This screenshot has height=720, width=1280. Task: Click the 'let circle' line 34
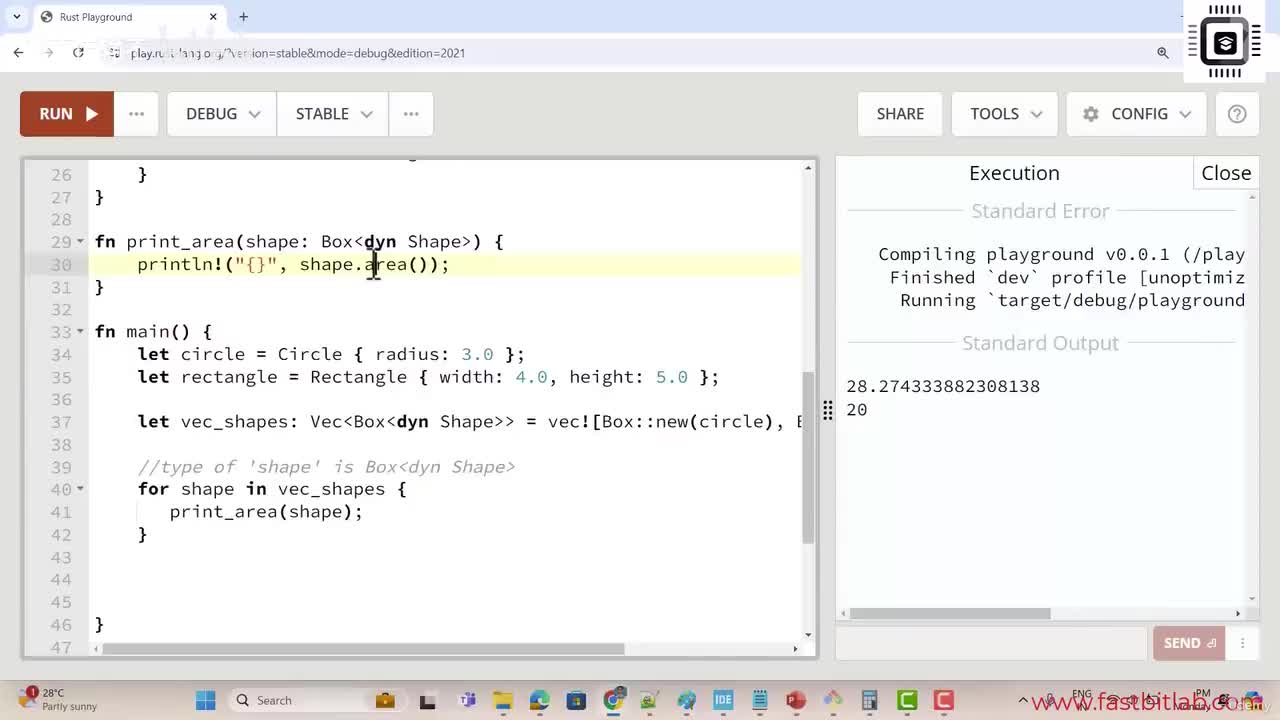click(331, 355)
